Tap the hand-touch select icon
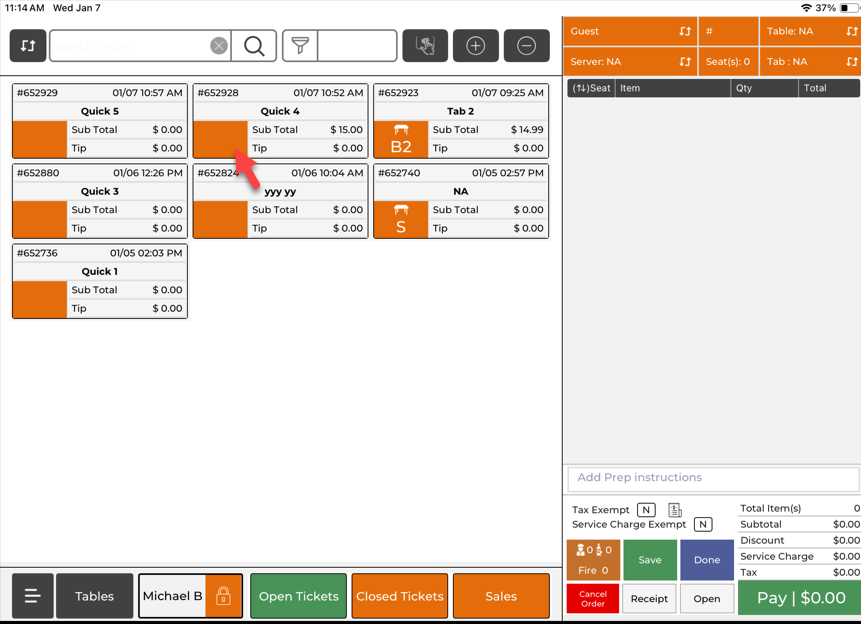 coord(425,46)
